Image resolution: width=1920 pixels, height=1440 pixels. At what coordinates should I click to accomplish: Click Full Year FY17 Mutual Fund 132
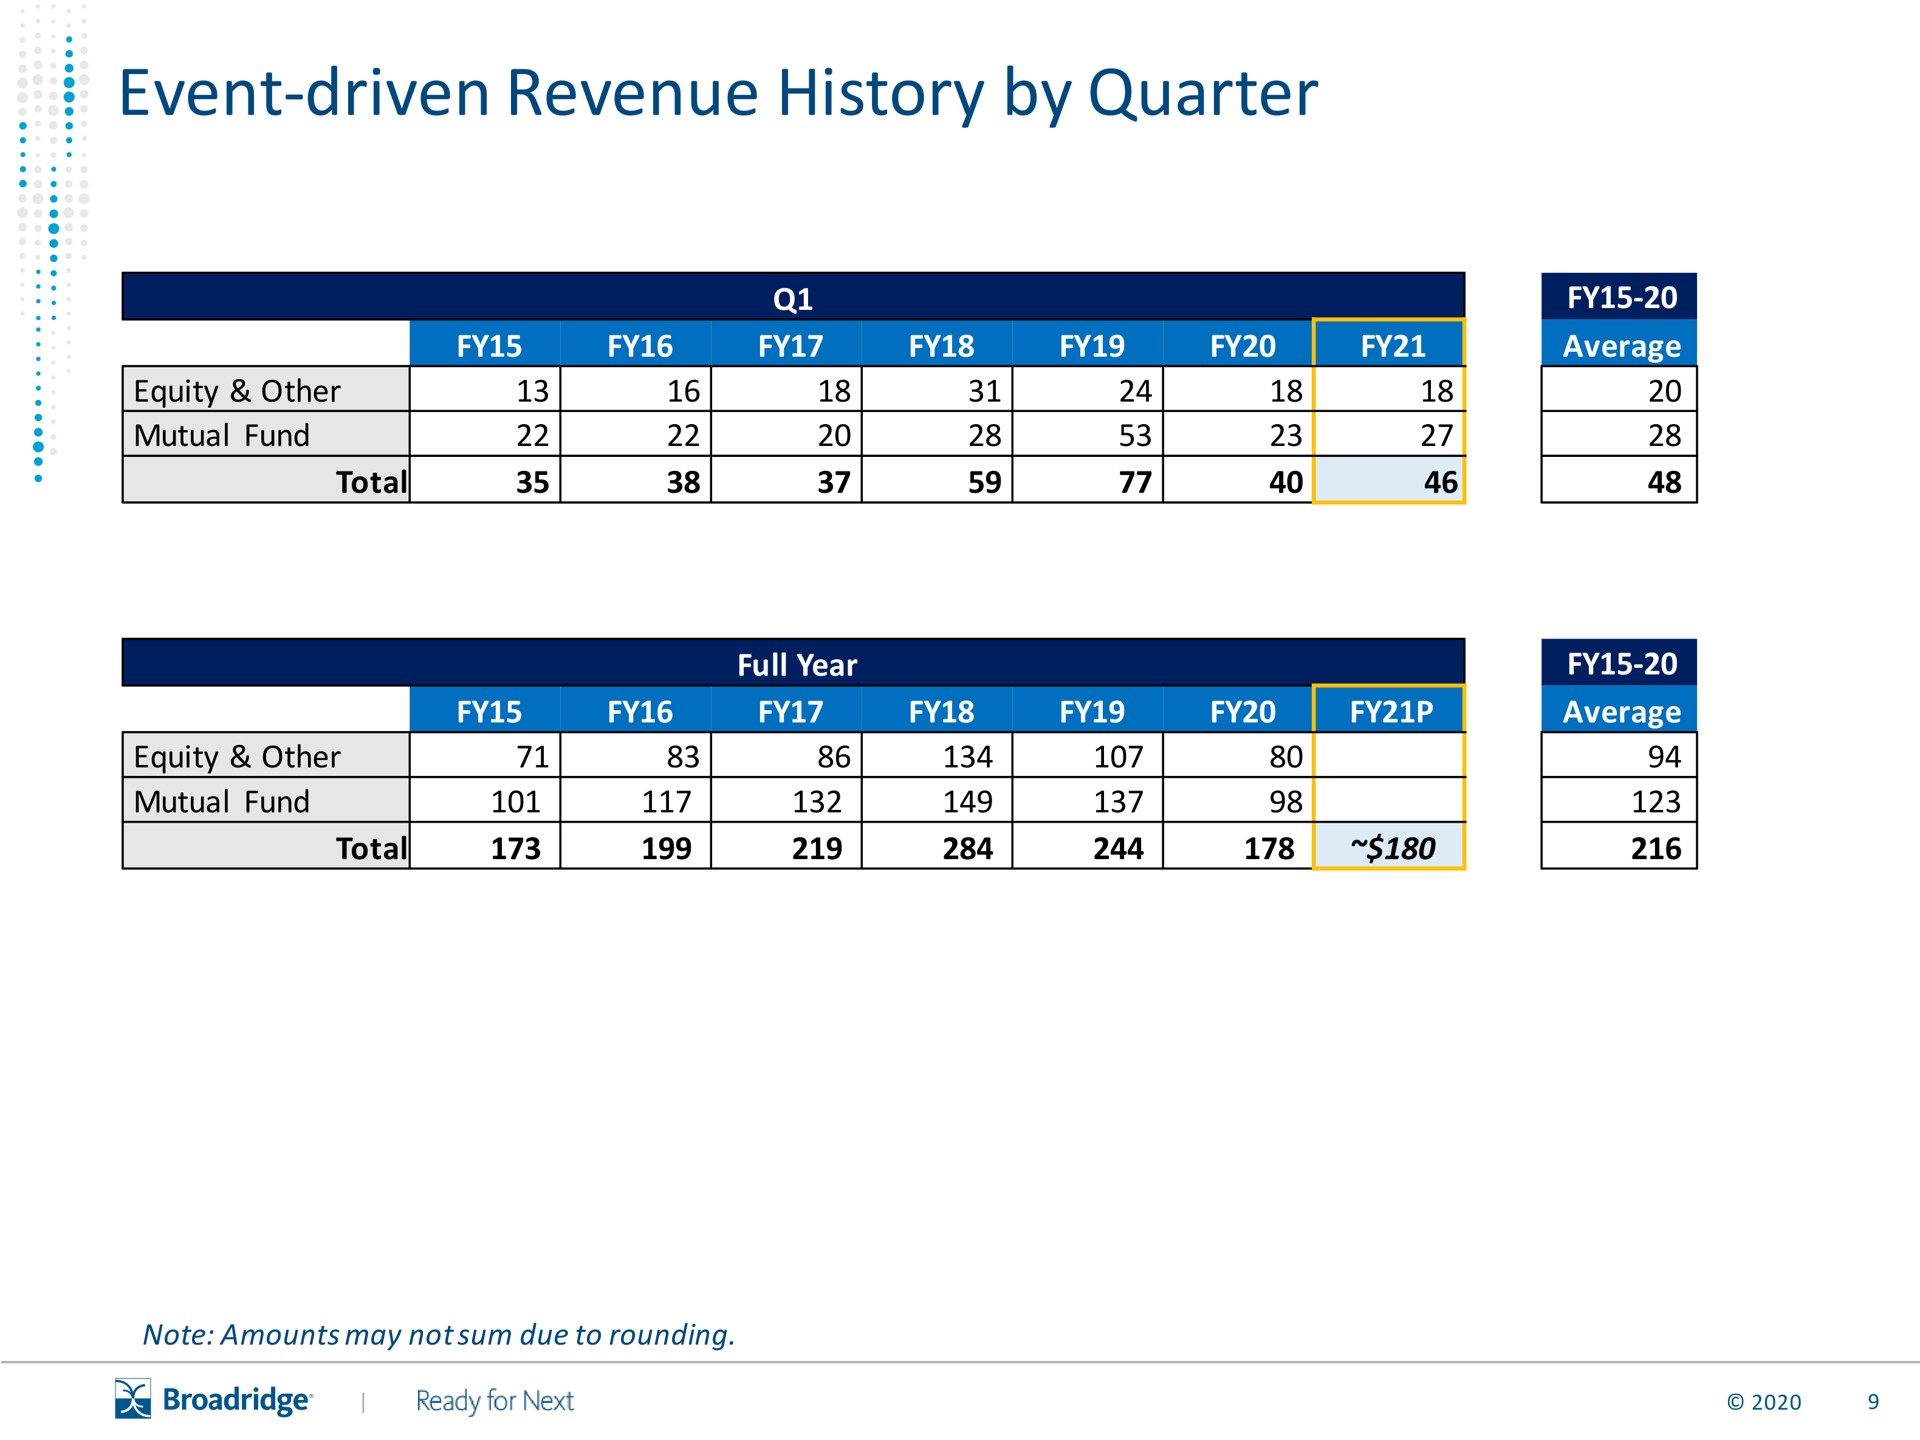click(786, 801)
